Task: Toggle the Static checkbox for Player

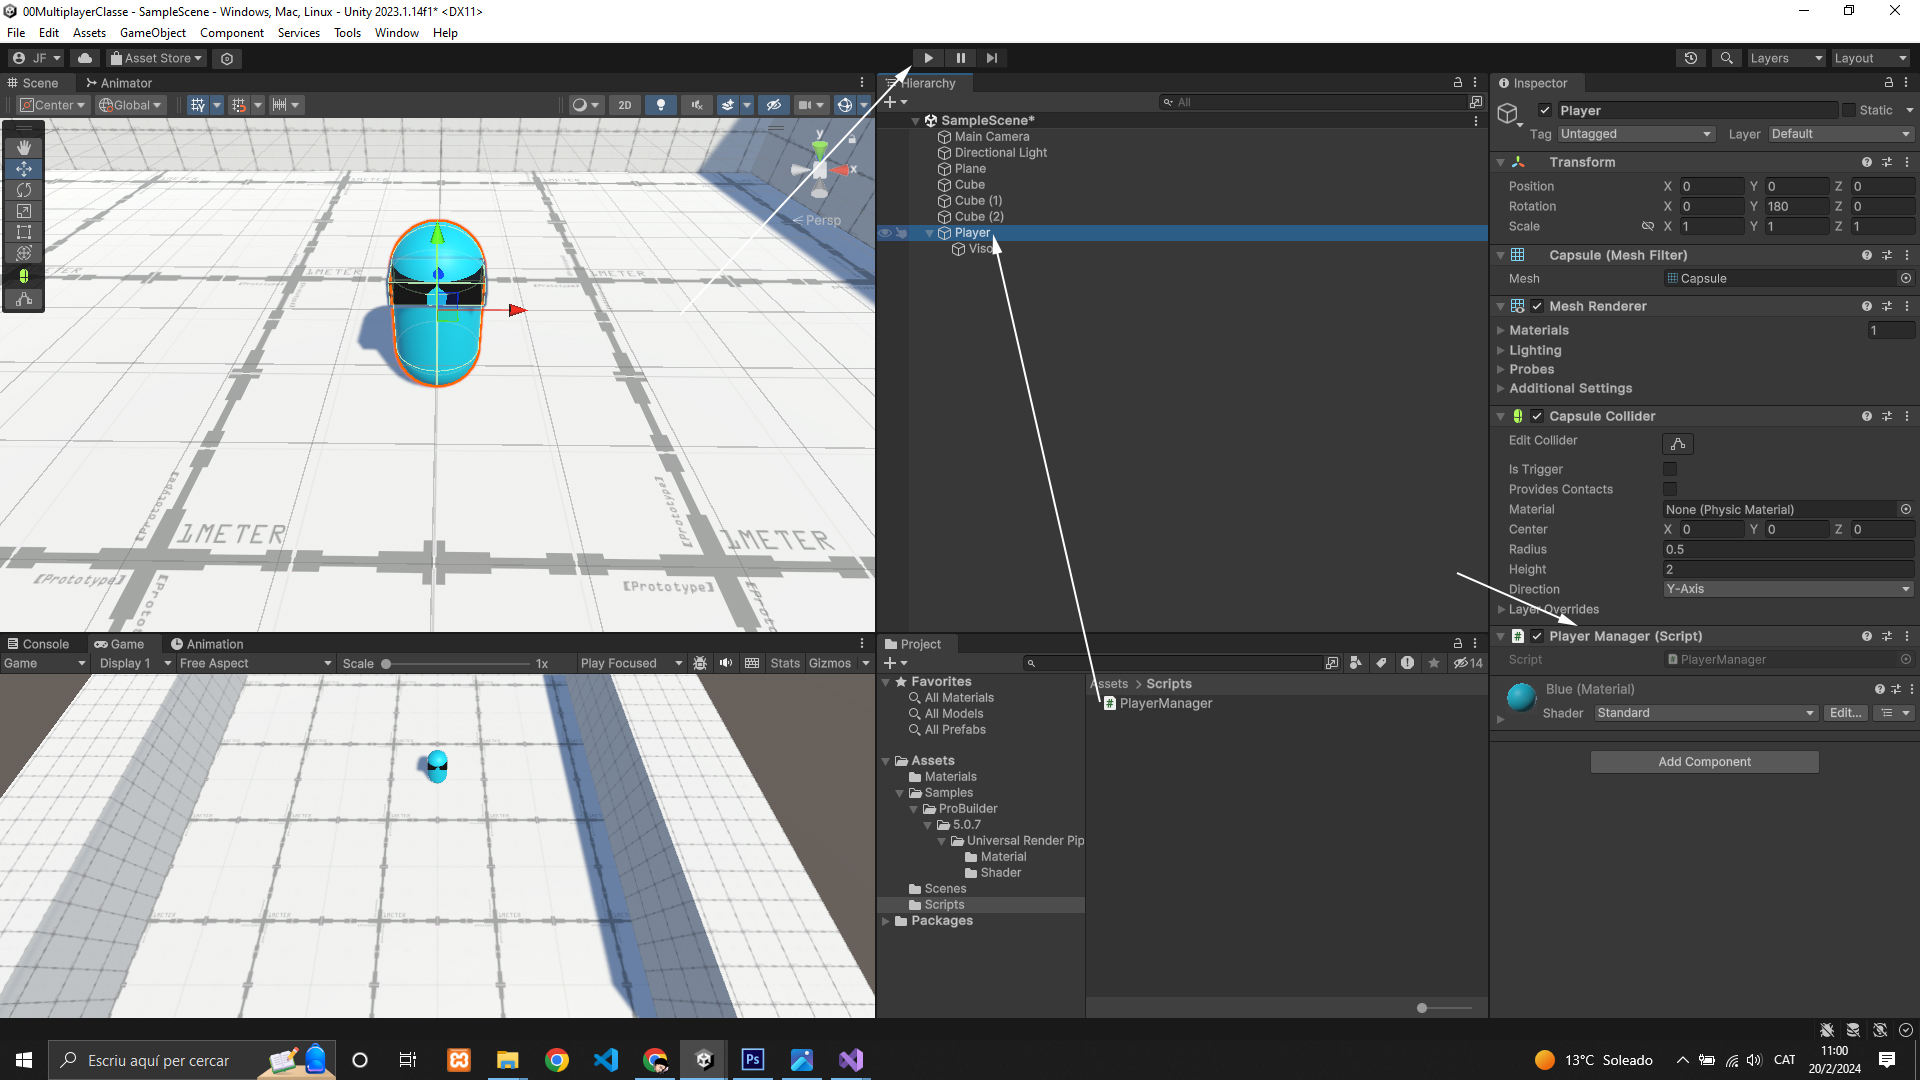Action: (x=1849, y=110)
